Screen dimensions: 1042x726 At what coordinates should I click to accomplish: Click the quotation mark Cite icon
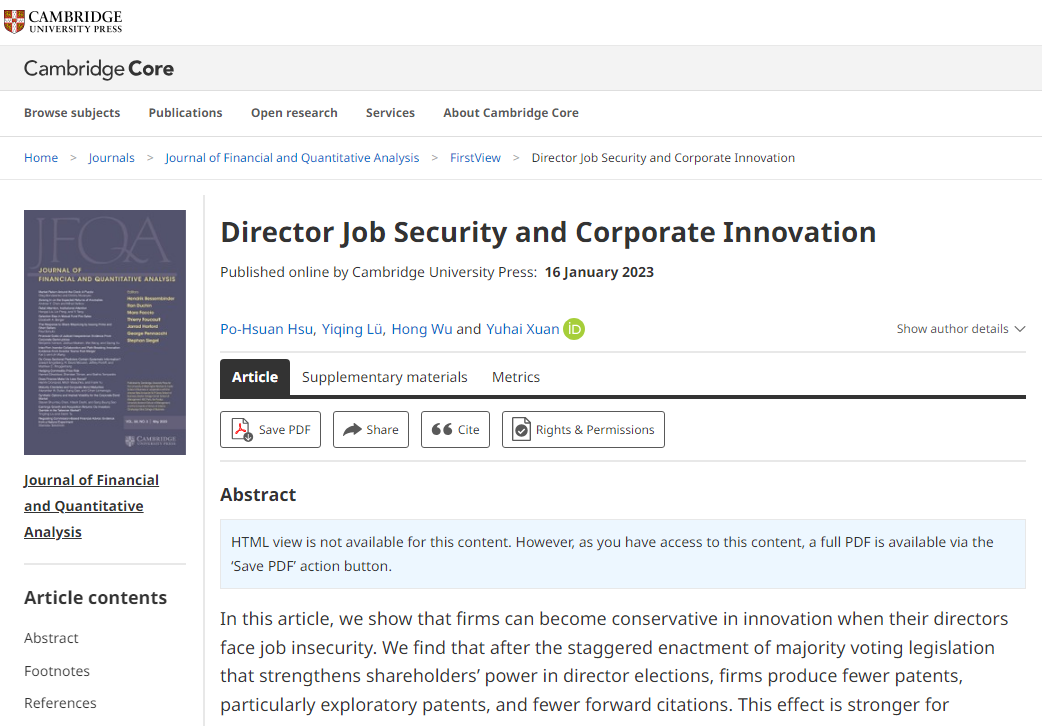pyautogui.click(x=442, y=430)
